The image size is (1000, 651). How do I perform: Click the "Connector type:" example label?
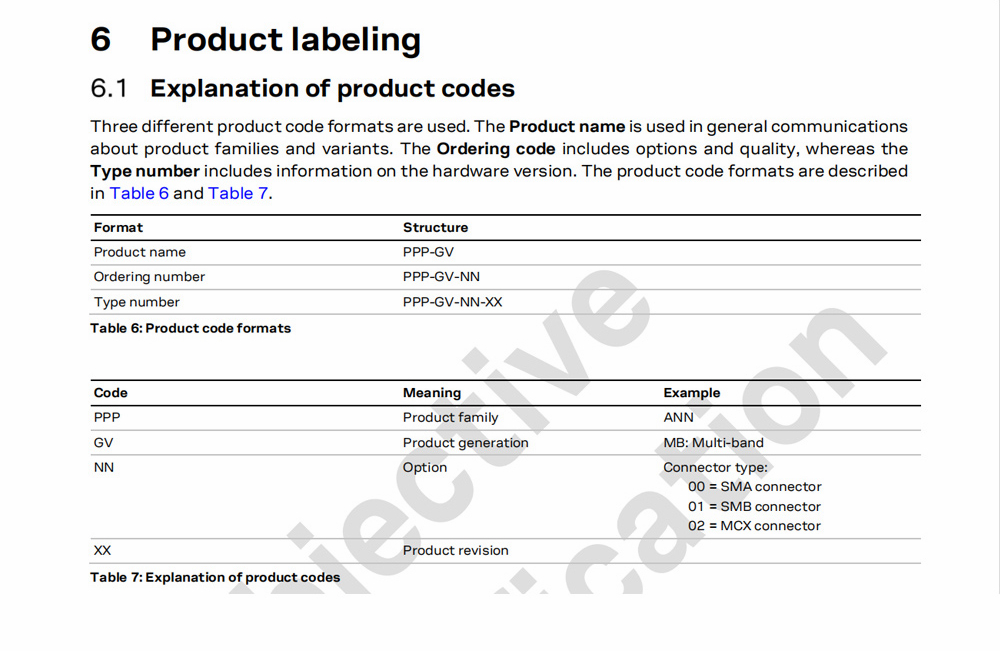[715, 468]
